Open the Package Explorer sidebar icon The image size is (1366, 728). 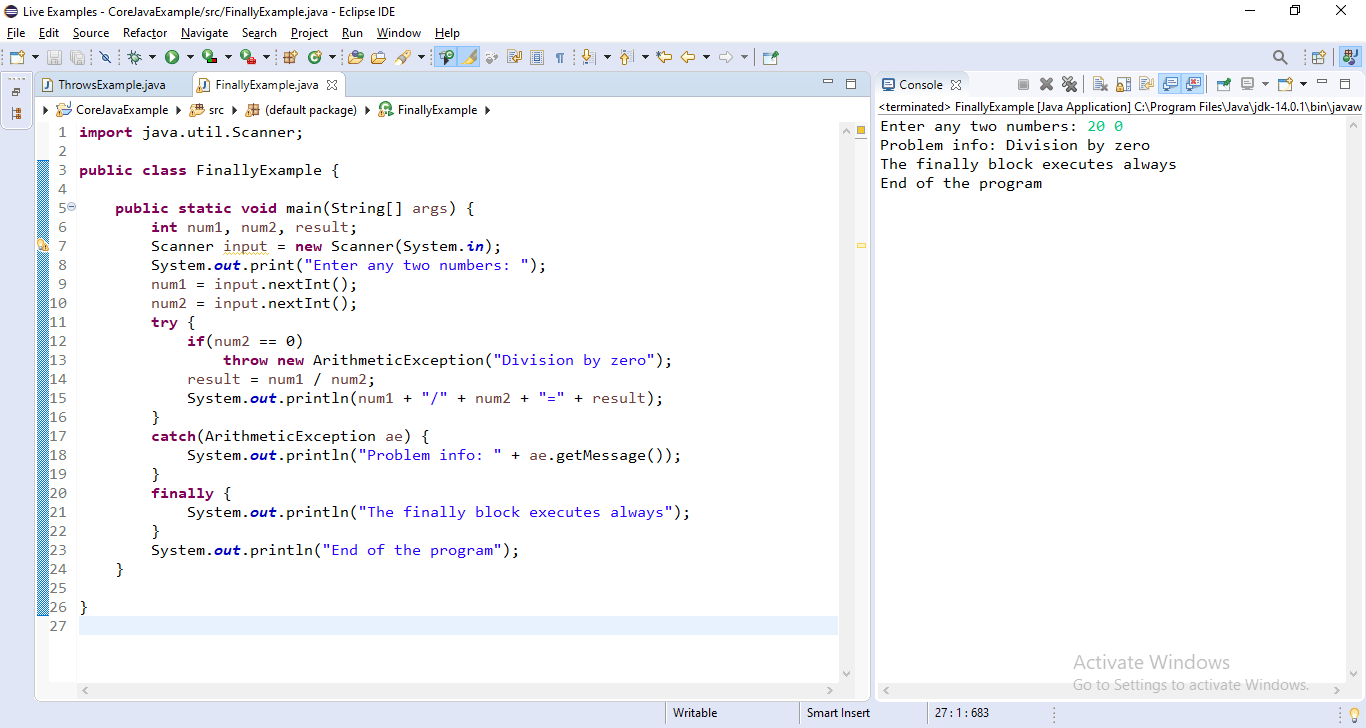click(16, 114)
